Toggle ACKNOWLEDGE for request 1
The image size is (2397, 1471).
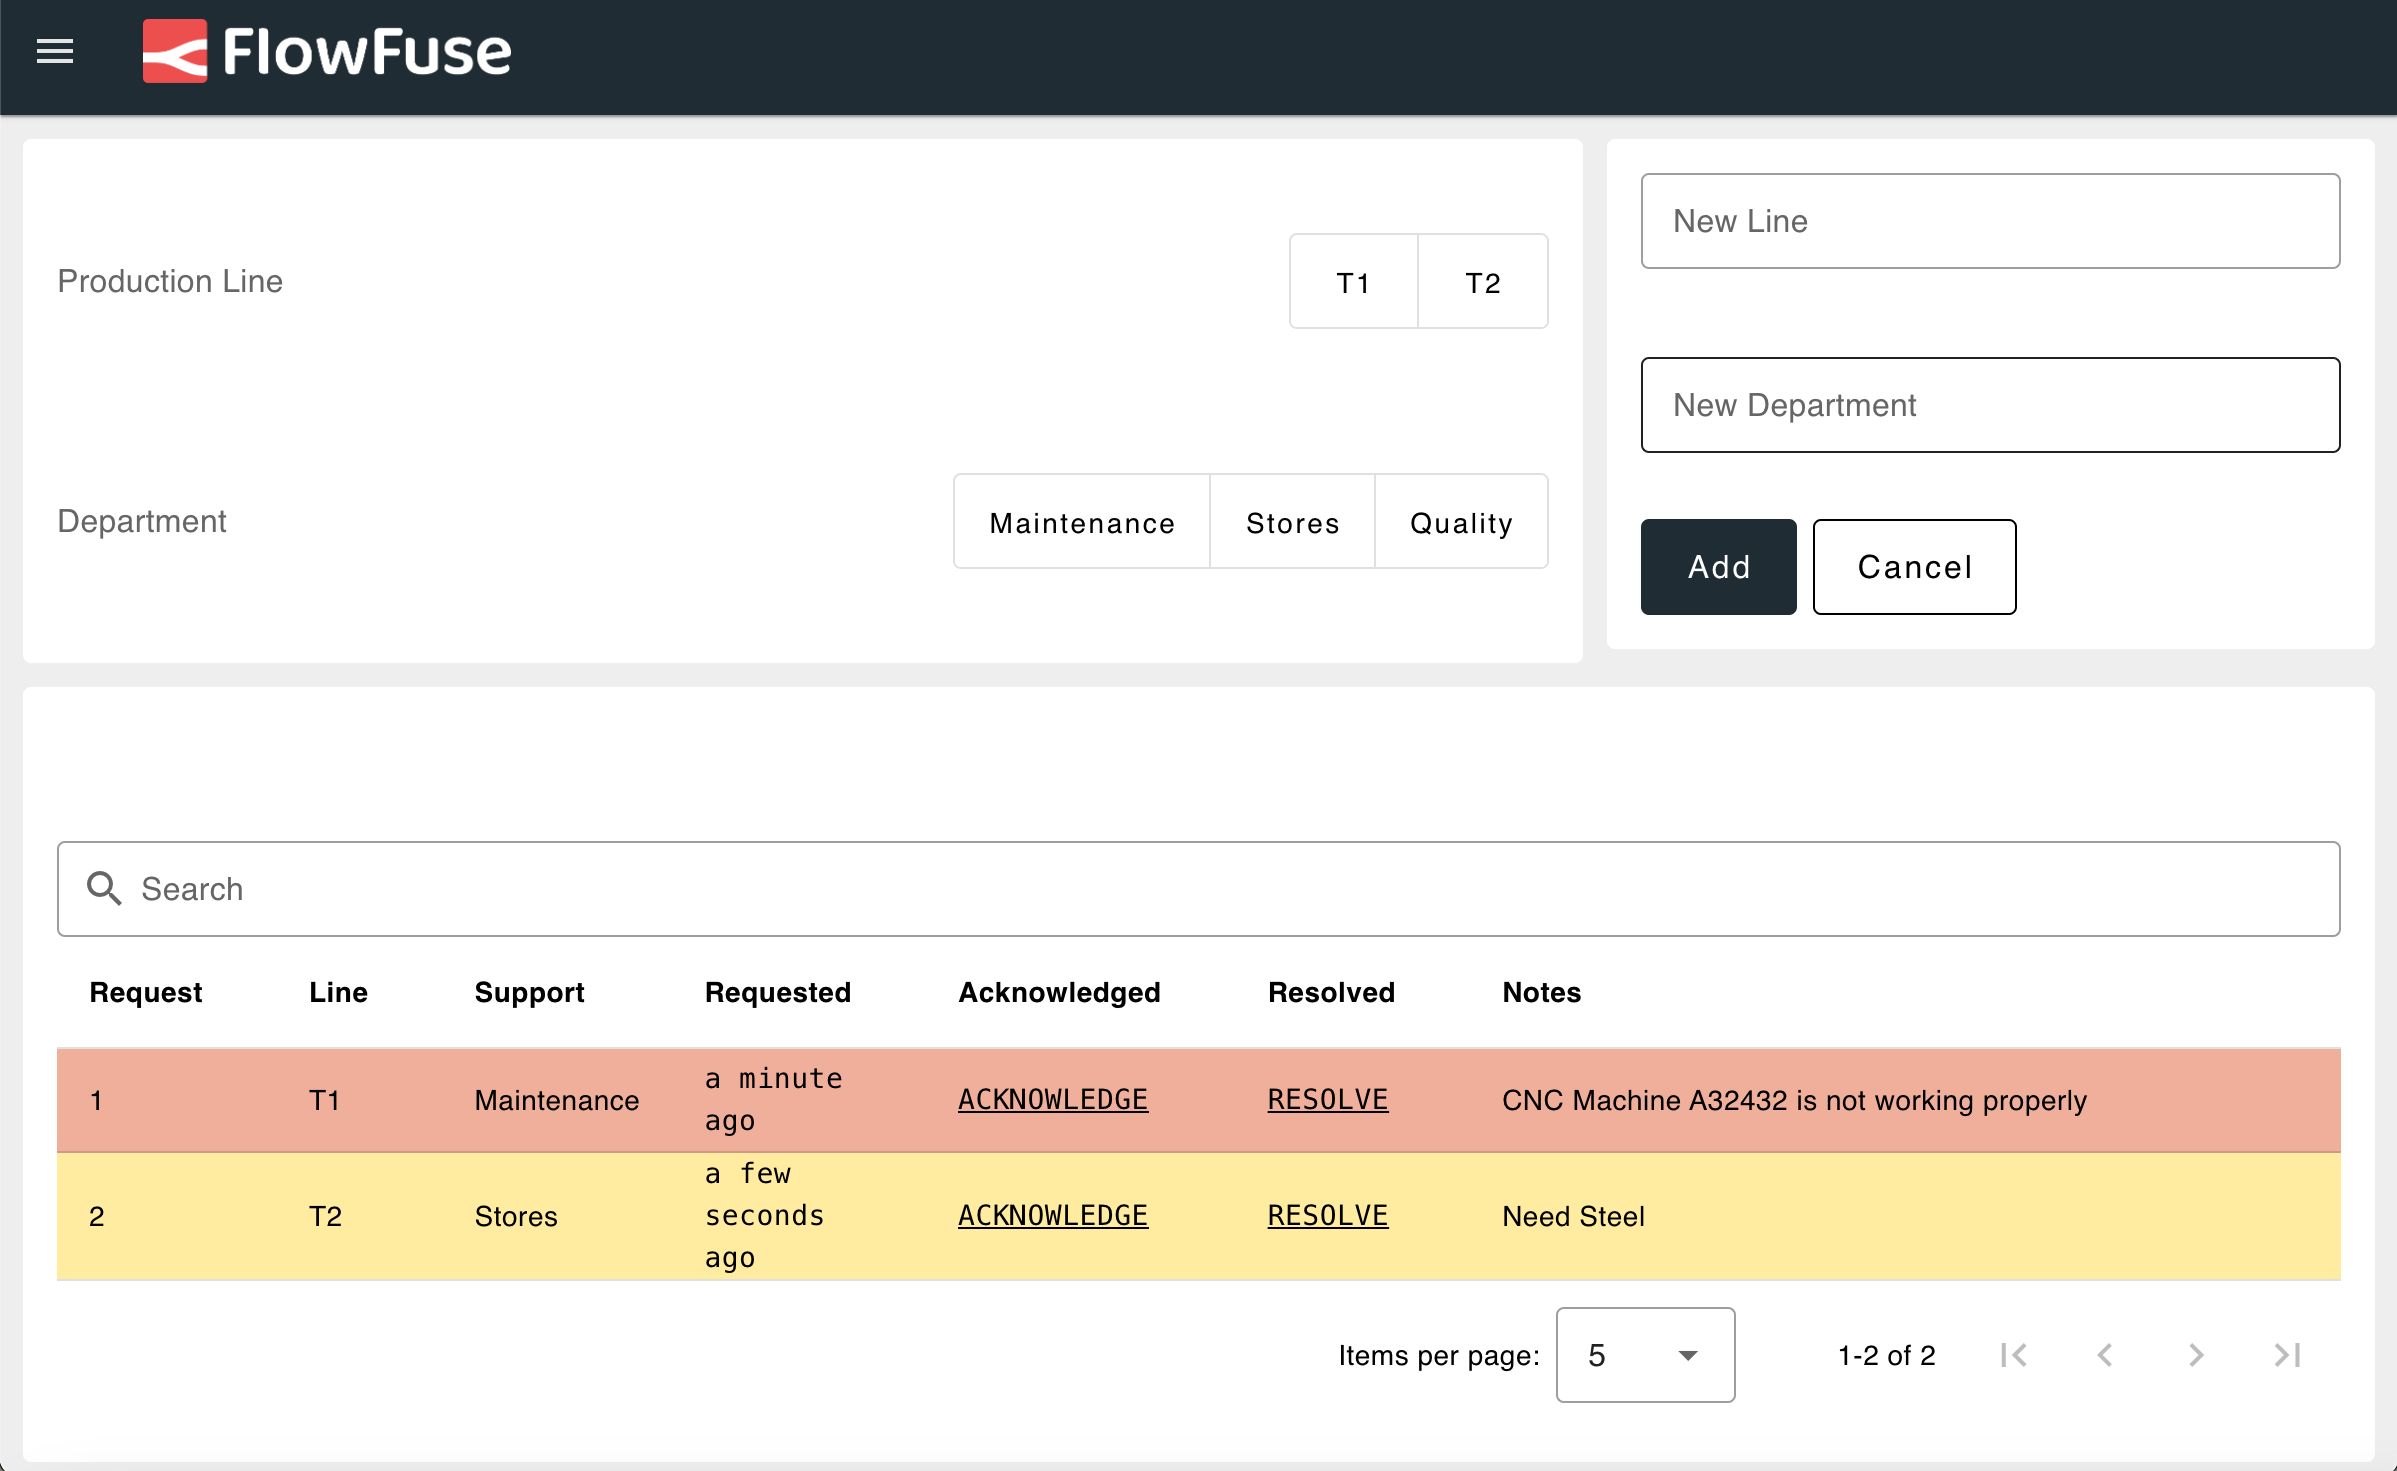[x=1051, y=1099]
